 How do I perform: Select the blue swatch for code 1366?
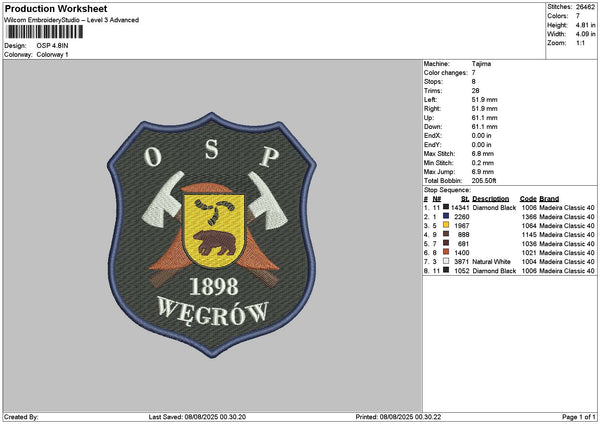(x=446, y=216)
